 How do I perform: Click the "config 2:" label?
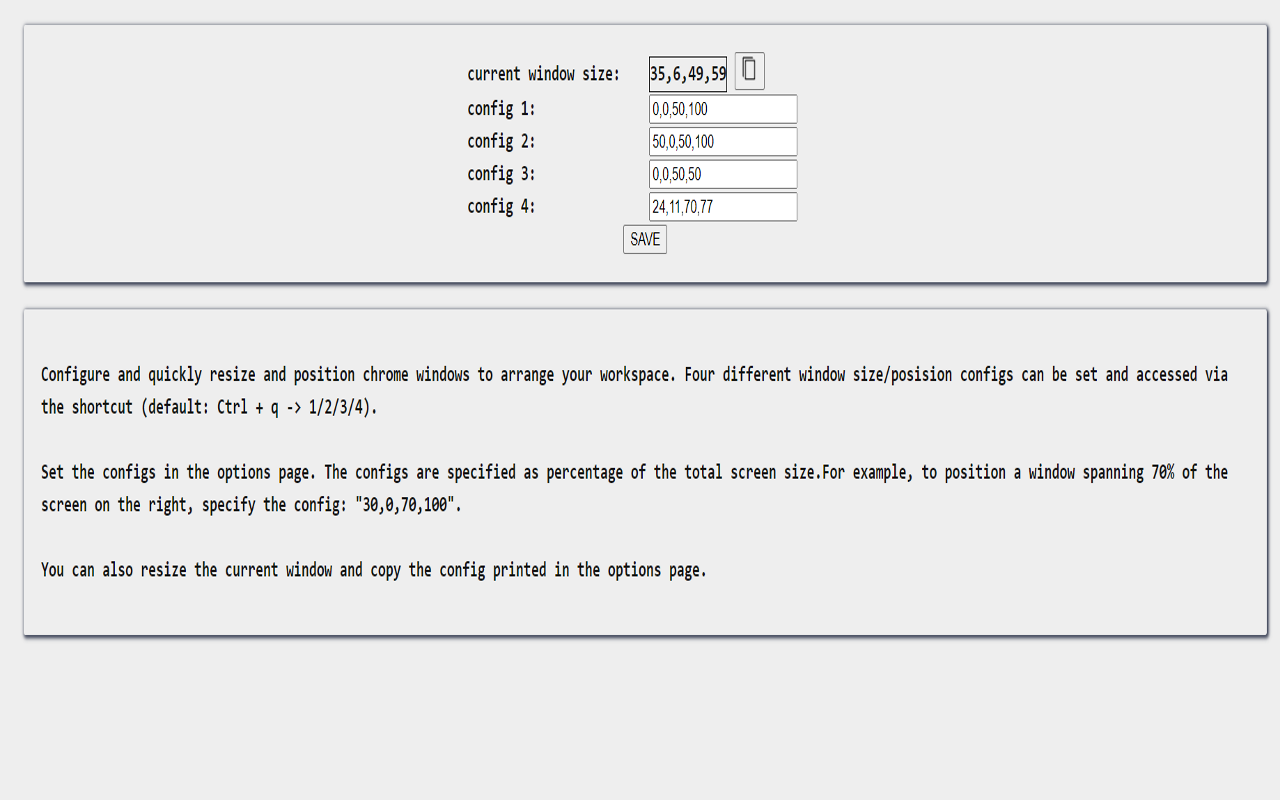coord(501,142)
